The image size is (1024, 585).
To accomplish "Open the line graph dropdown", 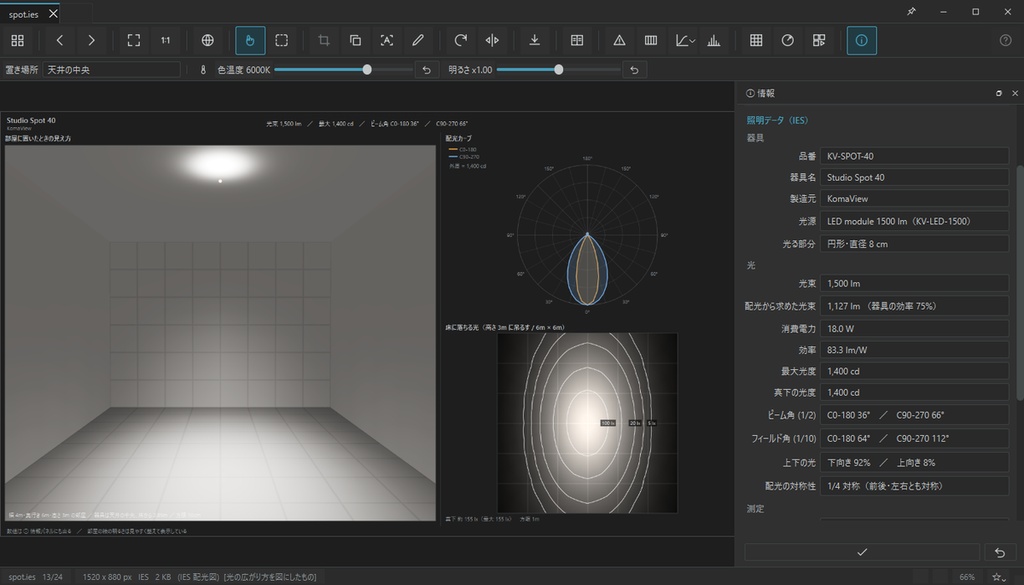I will click(x=685, y=40).
